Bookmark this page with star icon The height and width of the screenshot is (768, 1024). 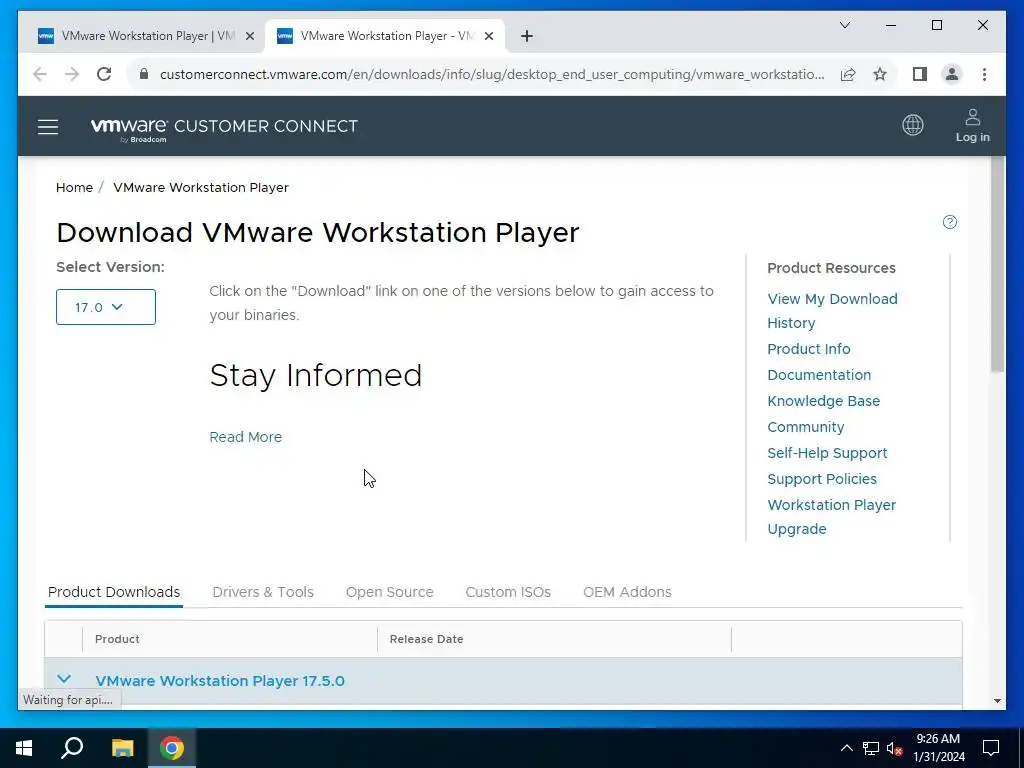[x=880, y=74]
